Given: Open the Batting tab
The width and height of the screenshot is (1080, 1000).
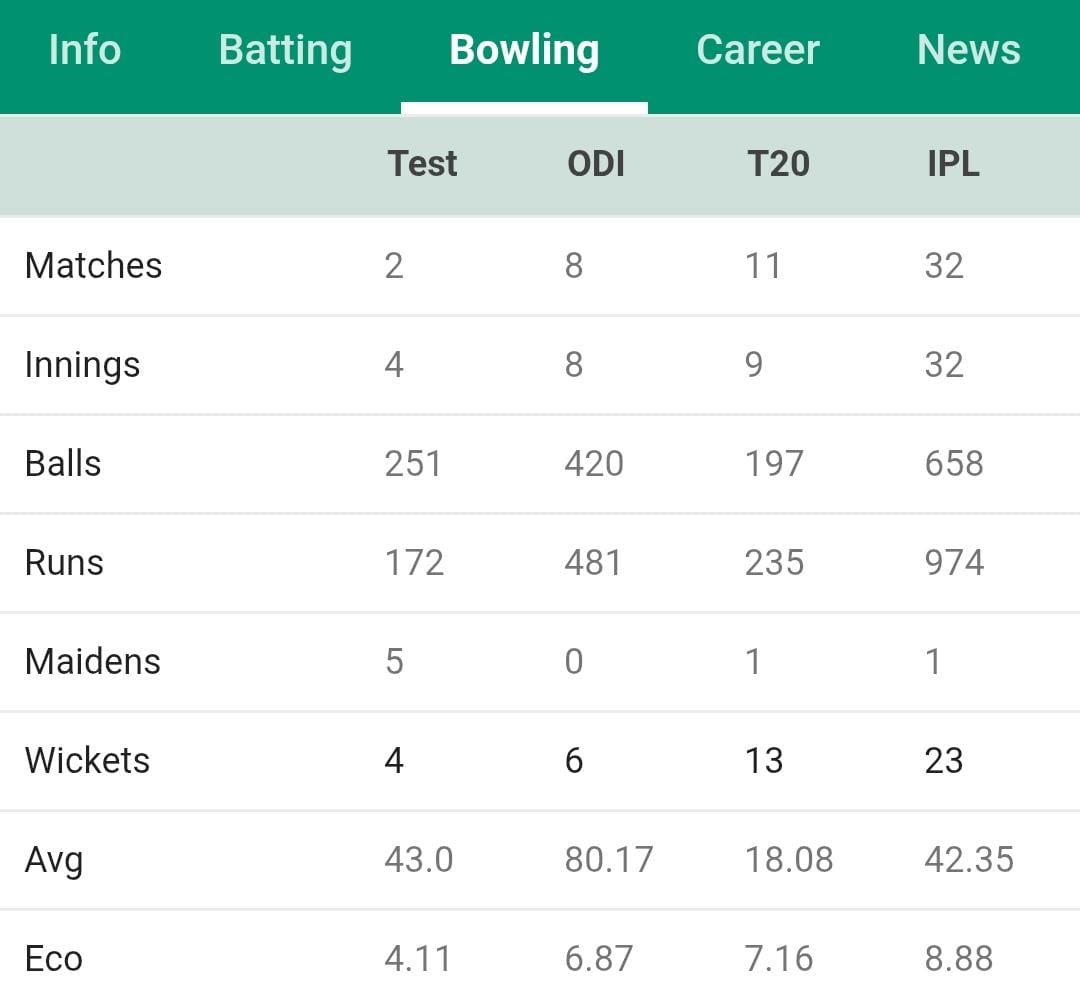Looking at the screenshot, I should (x=284, y=50).
